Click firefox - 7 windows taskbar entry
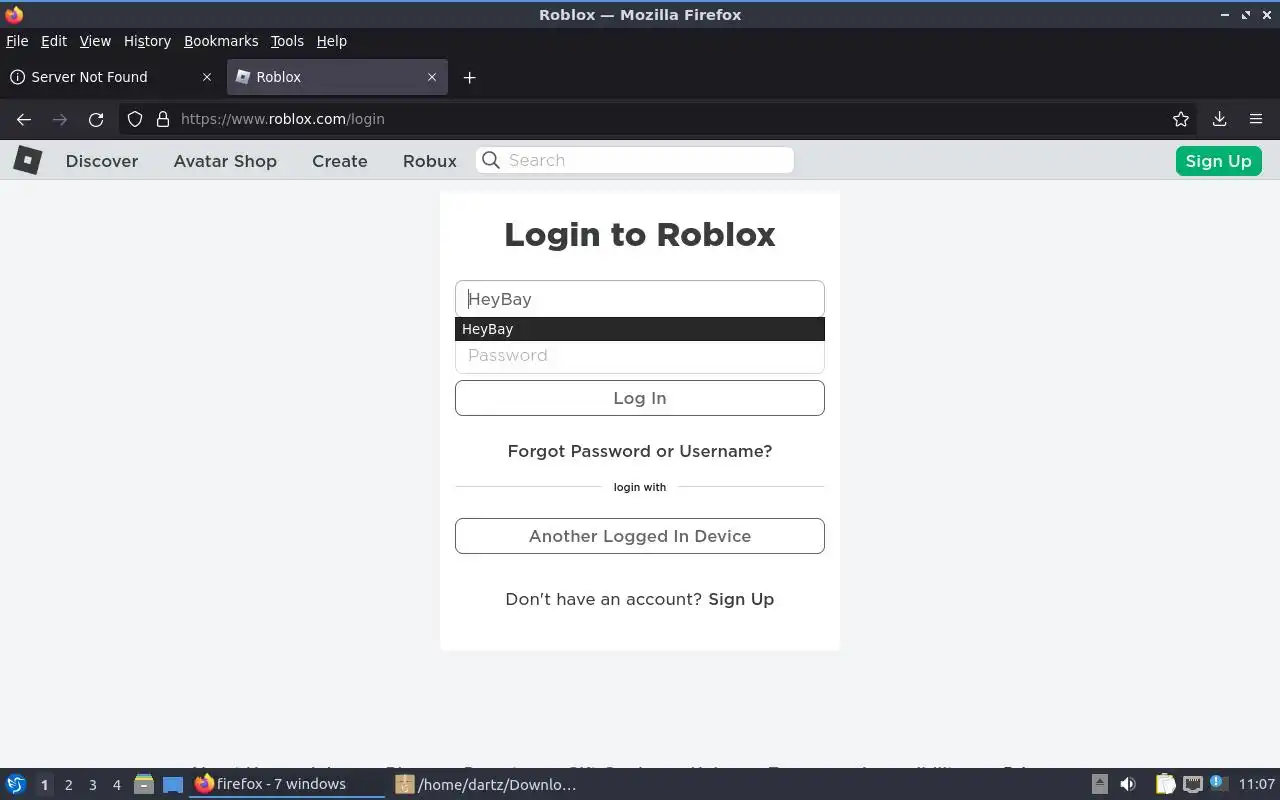The image size is (1280, 800). pos(287,784)
